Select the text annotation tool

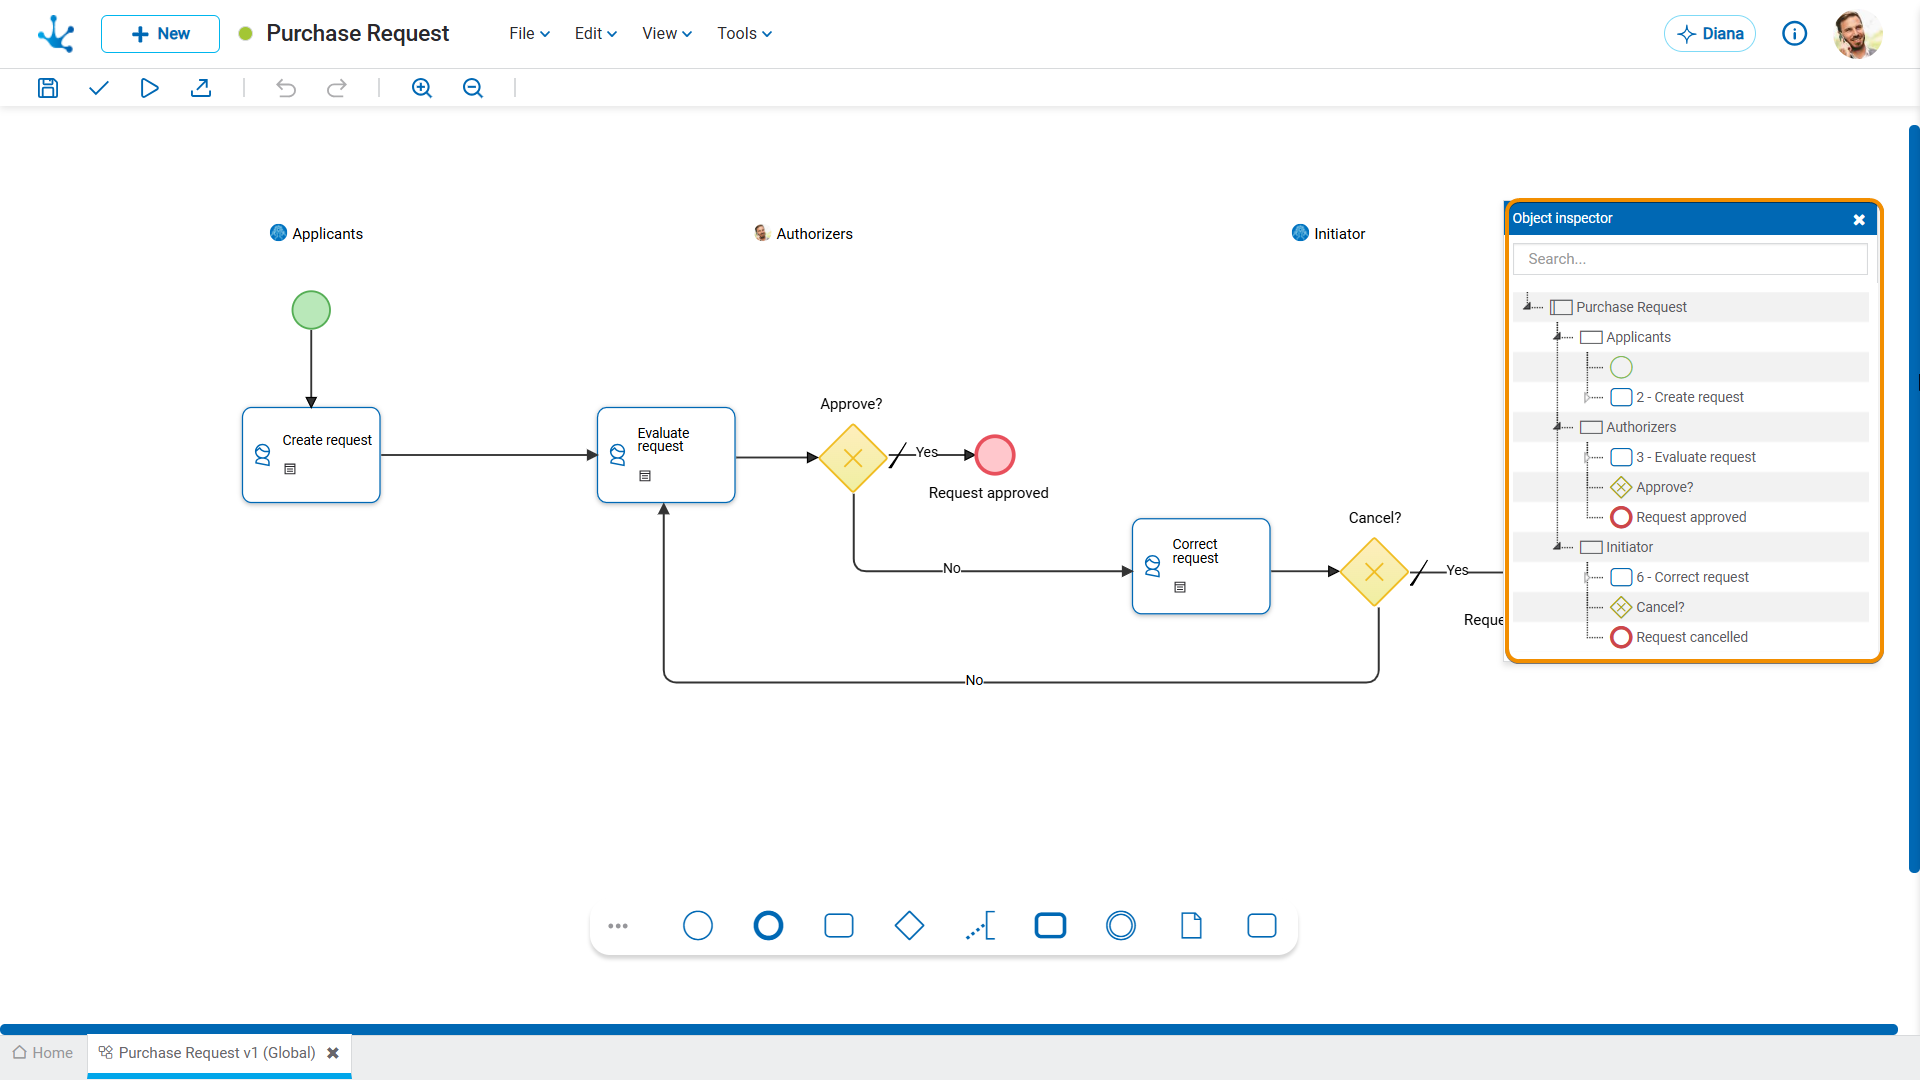[980, 926]
